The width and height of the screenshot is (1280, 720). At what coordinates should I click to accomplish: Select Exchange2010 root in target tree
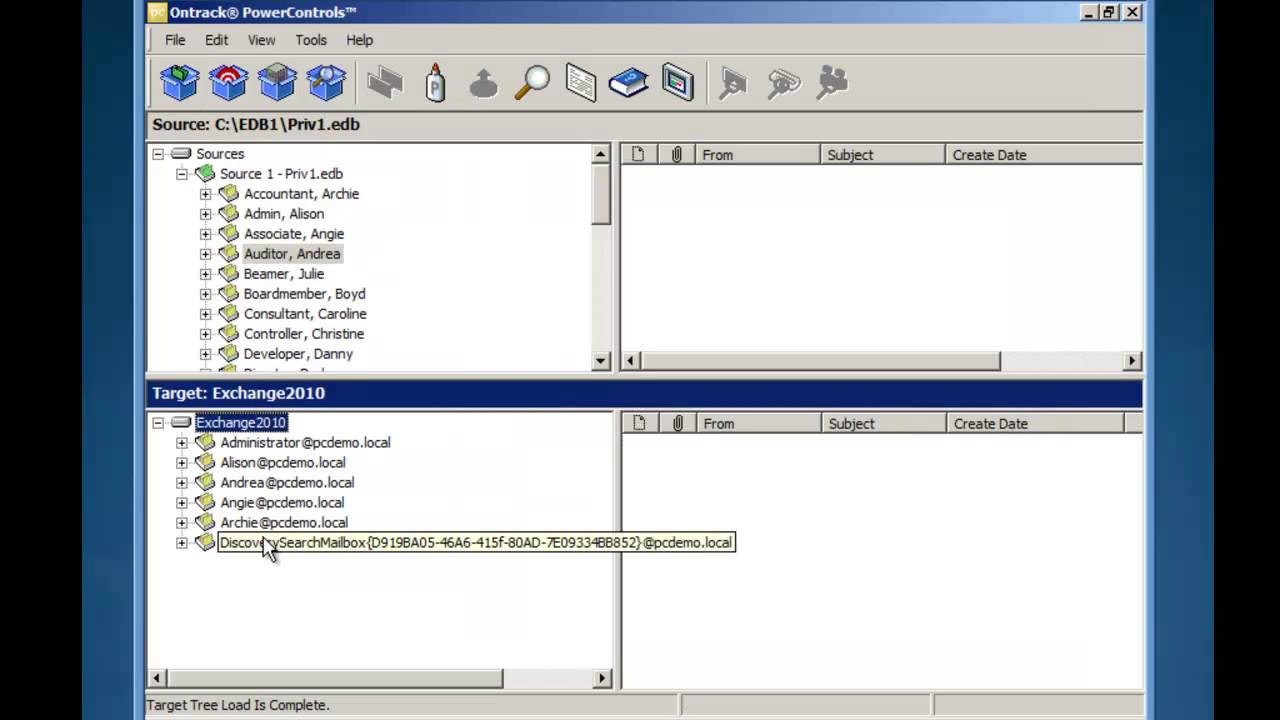click(241, 423)
